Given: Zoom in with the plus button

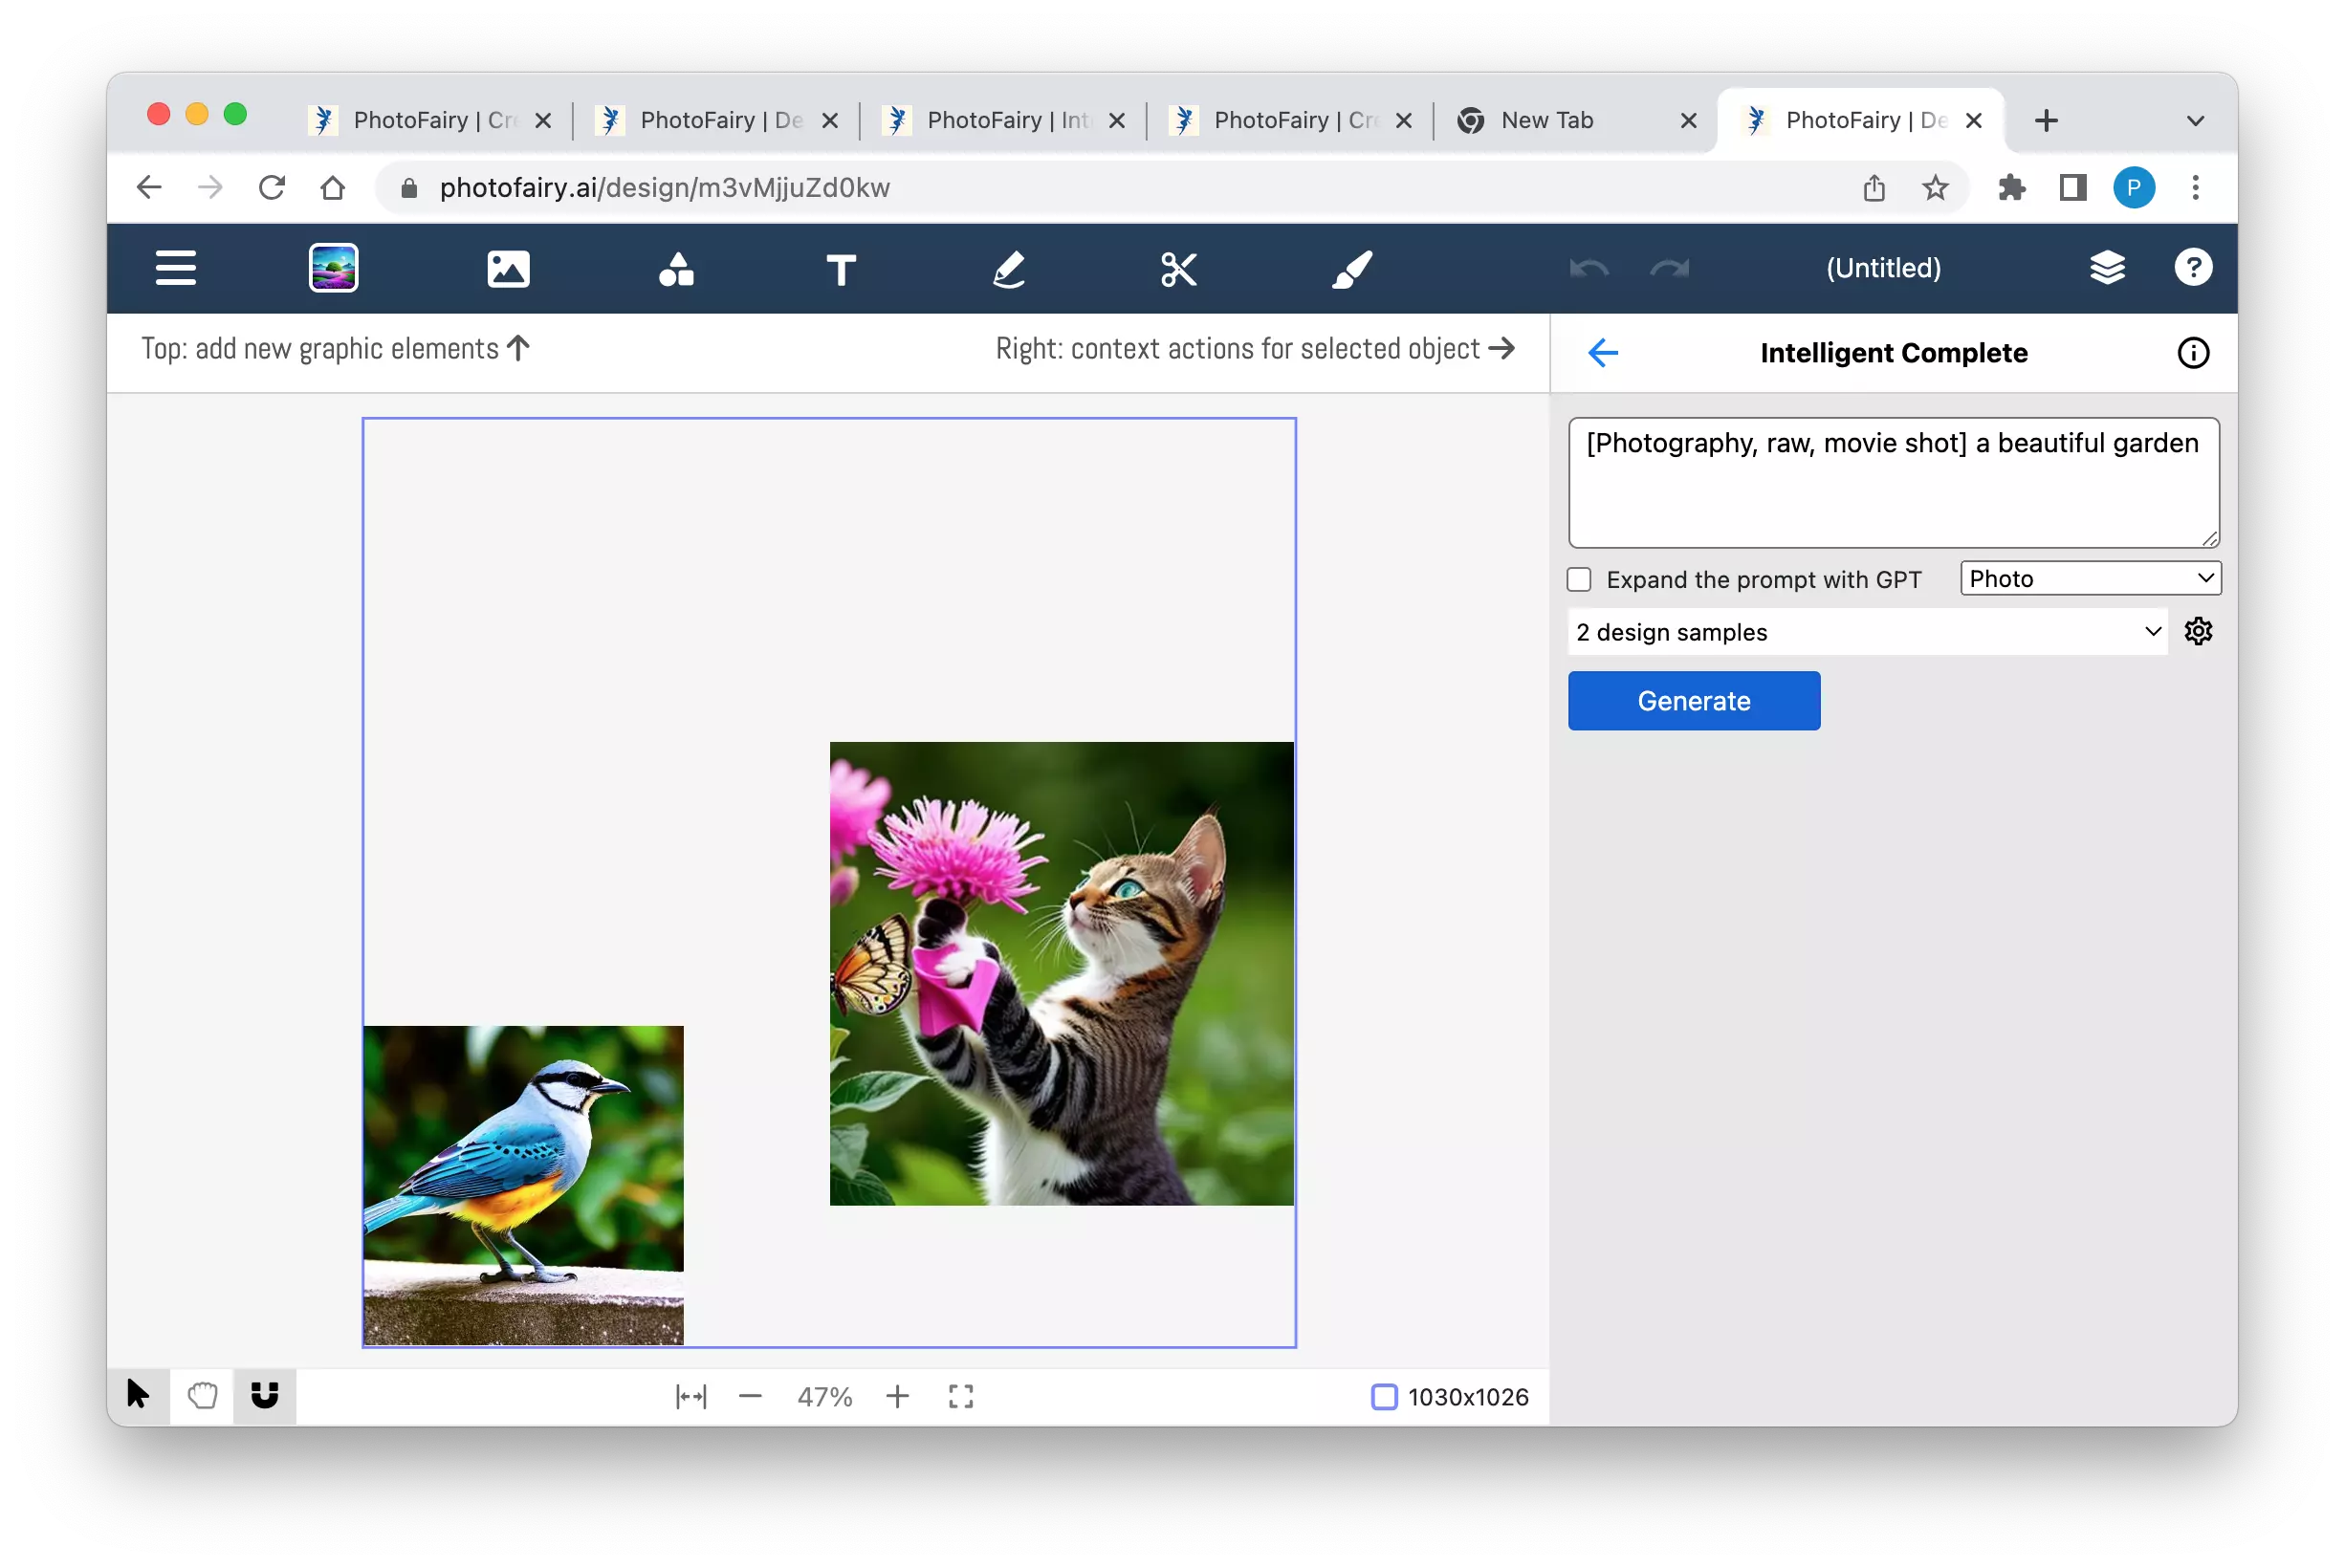Looking at the screenshot, I should coord(897,1396).
